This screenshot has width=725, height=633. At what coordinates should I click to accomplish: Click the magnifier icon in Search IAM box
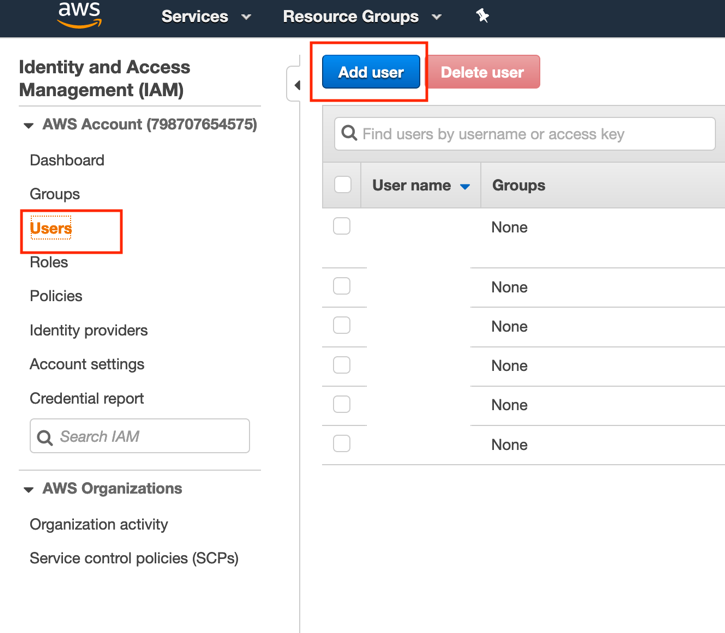tap(45, 437)
